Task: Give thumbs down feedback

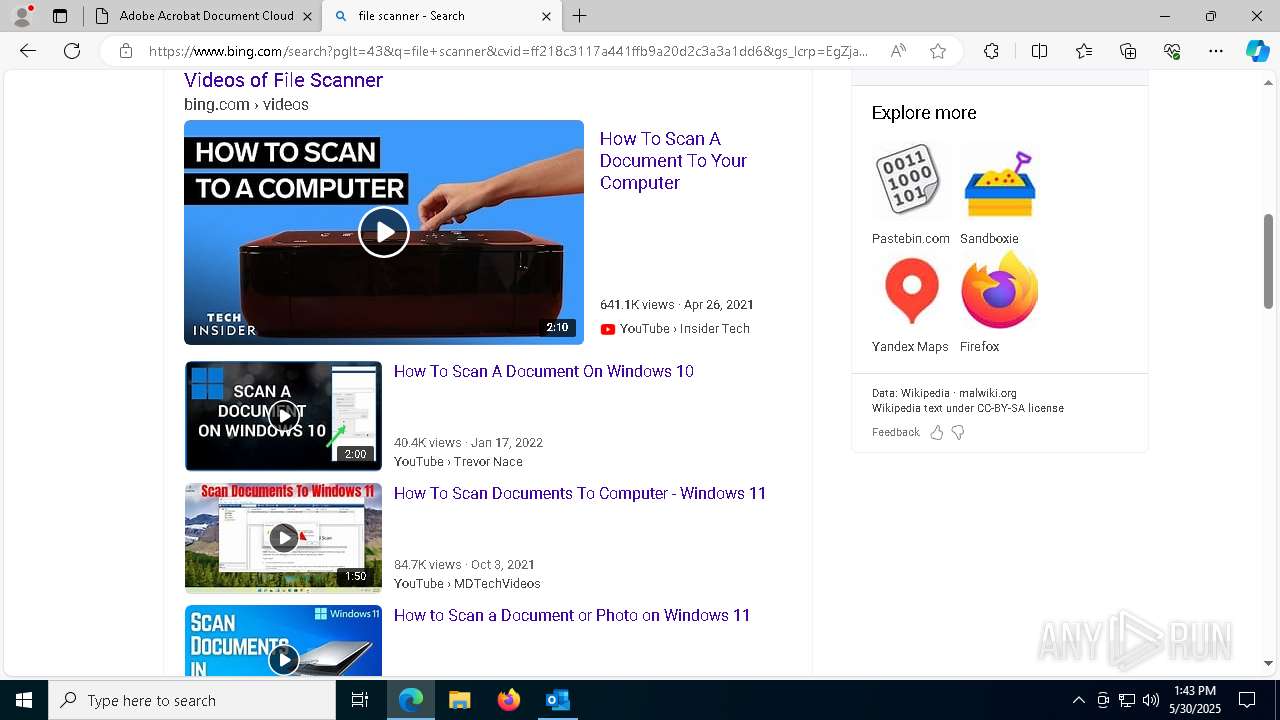Action: (x=958, y=432)
